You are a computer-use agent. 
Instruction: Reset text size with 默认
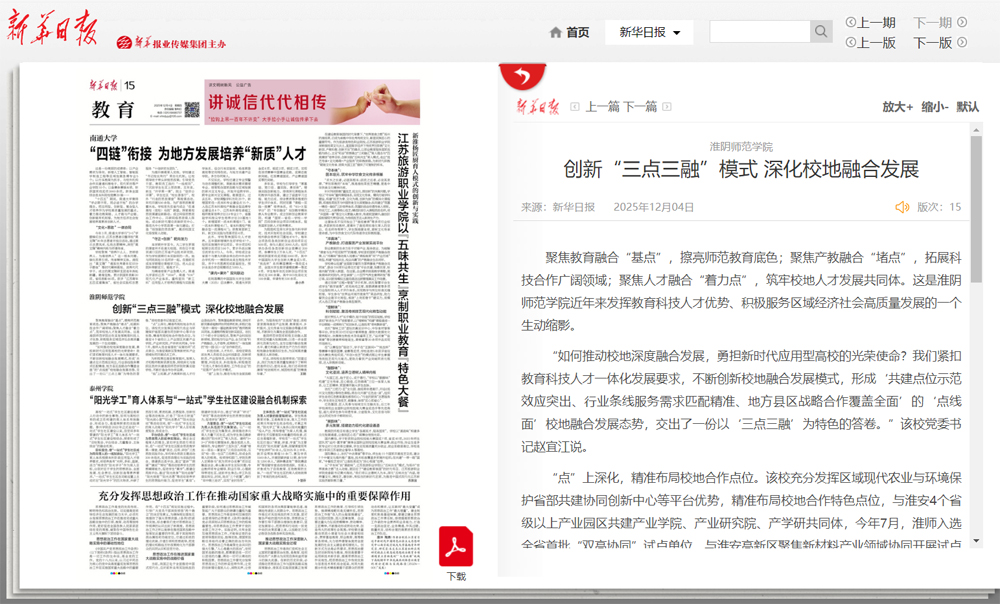968,107
